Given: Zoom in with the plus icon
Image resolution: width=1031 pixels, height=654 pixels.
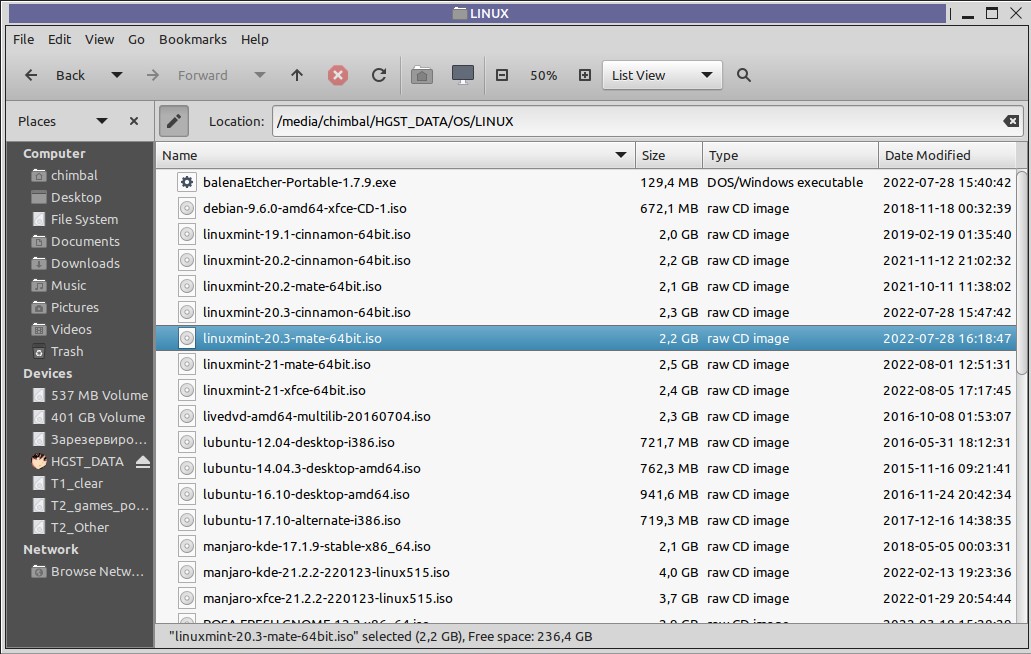Looking at the screenshot, I should coord(585,75).
